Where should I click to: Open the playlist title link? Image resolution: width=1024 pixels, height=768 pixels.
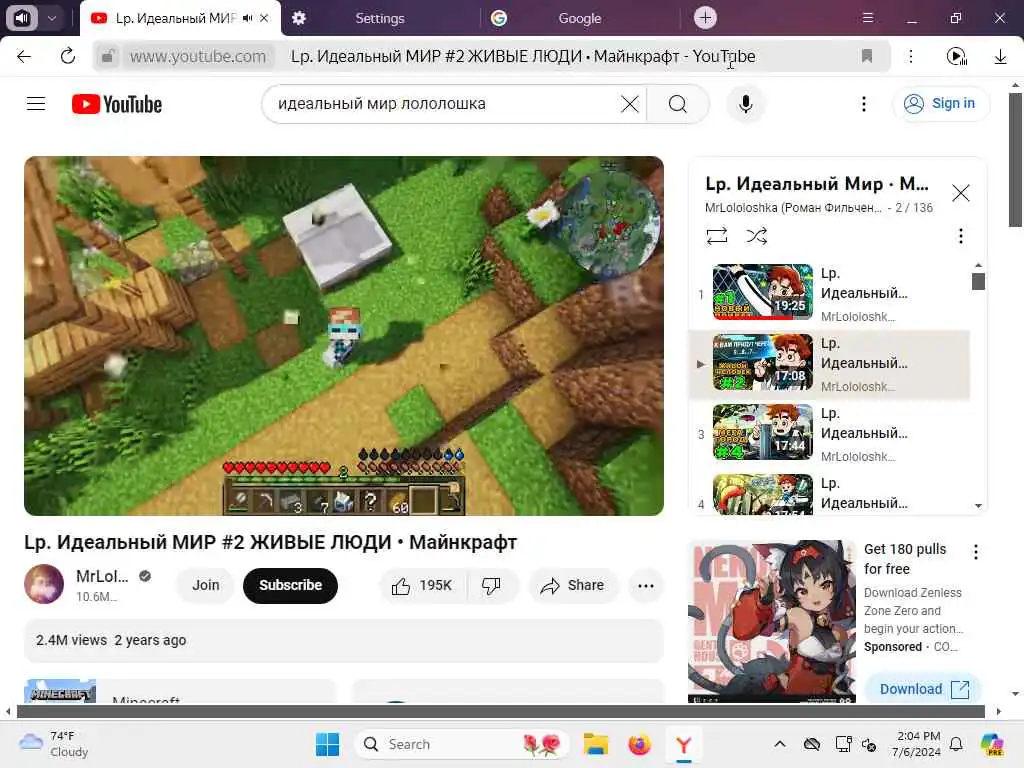(x=816, y=184)
